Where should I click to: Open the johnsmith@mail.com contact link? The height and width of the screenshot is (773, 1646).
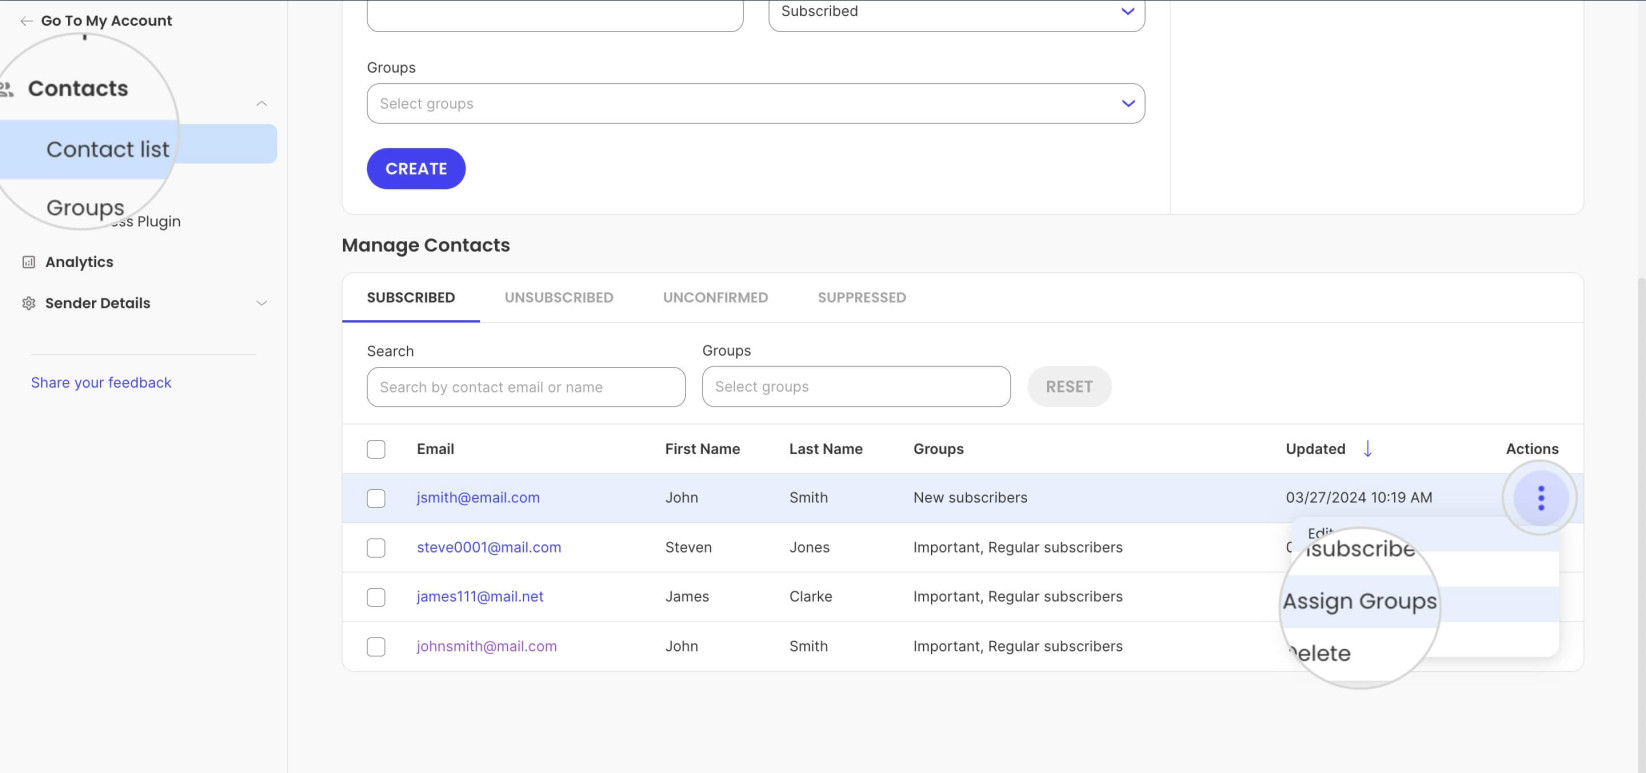(x=487, y=647)
